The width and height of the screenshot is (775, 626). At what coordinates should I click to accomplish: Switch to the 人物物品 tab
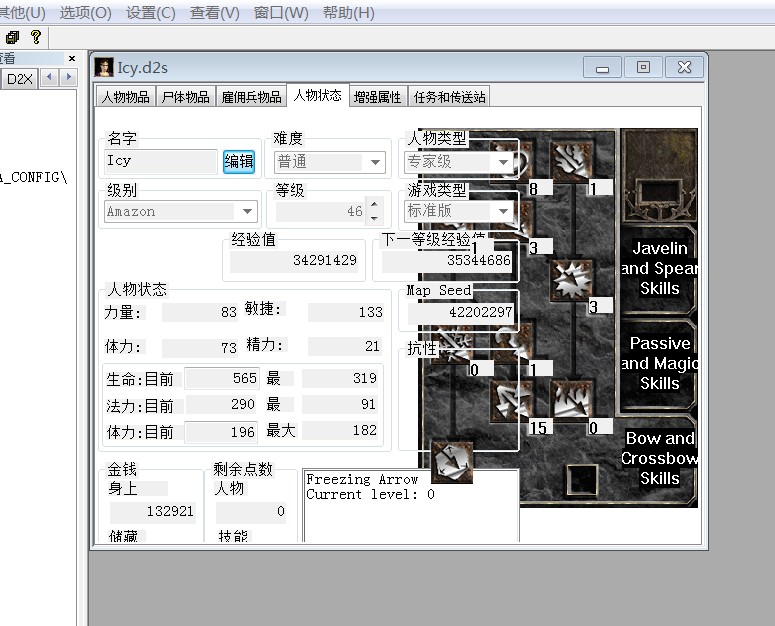click(126, 97)
